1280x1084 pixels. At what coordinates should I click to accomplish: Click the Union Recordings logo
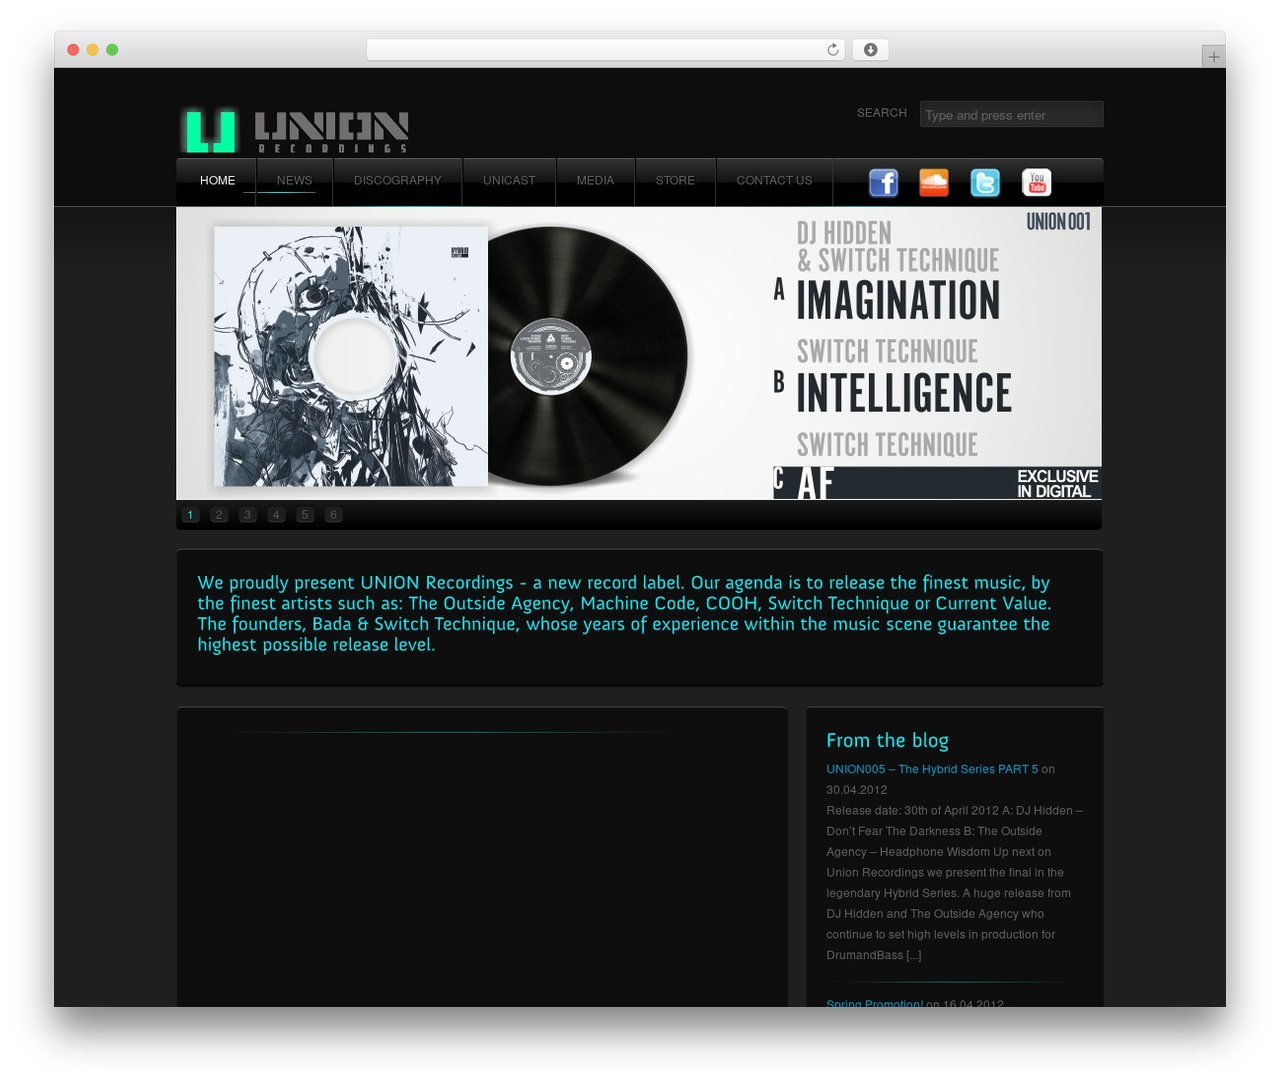(x=294, y=130)
